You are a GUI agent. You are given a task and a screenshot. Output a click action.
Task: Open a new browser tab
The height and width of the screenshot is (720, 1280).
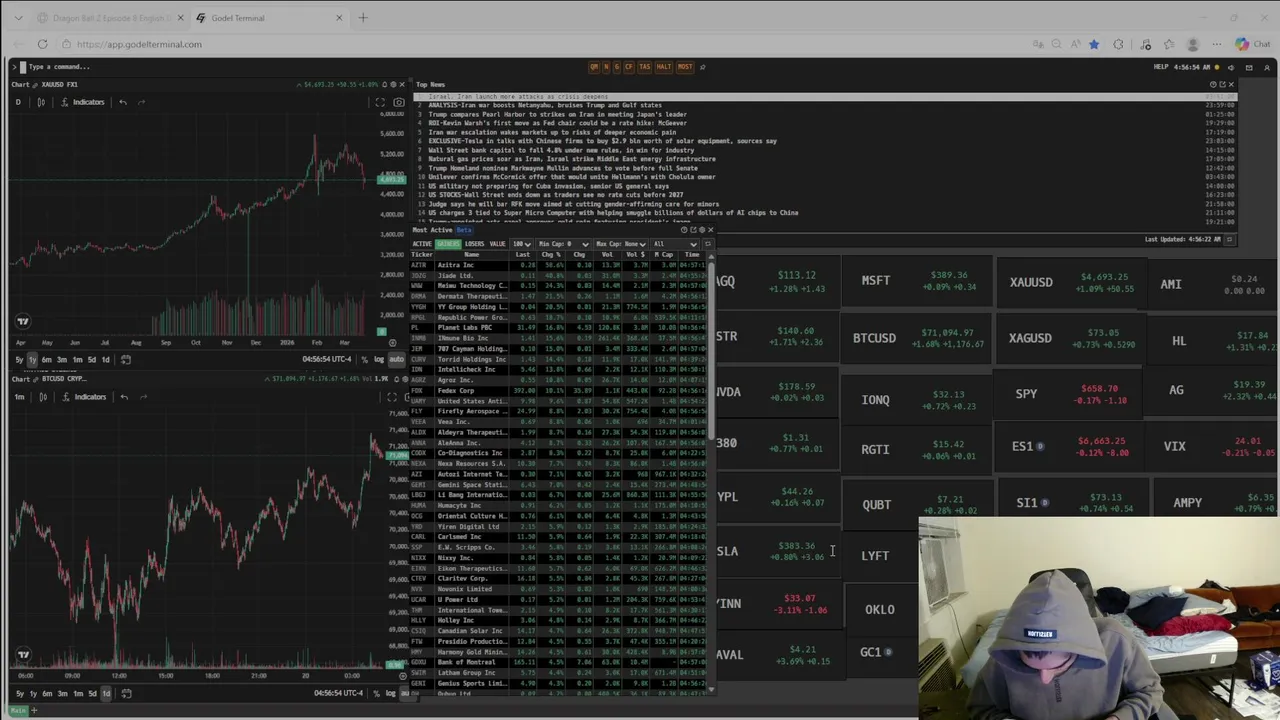point(363,18)
